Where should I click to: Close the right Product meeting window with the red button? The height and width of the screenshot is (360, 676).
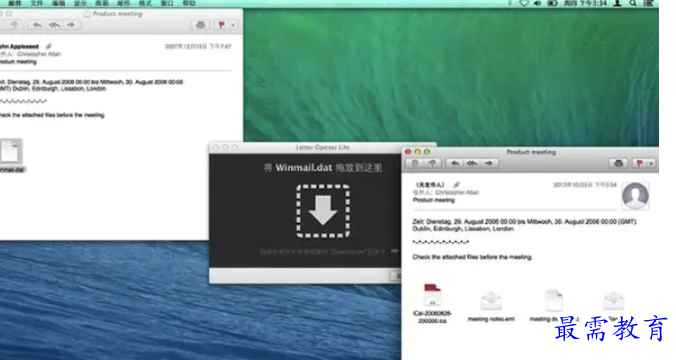pos(408,152)
